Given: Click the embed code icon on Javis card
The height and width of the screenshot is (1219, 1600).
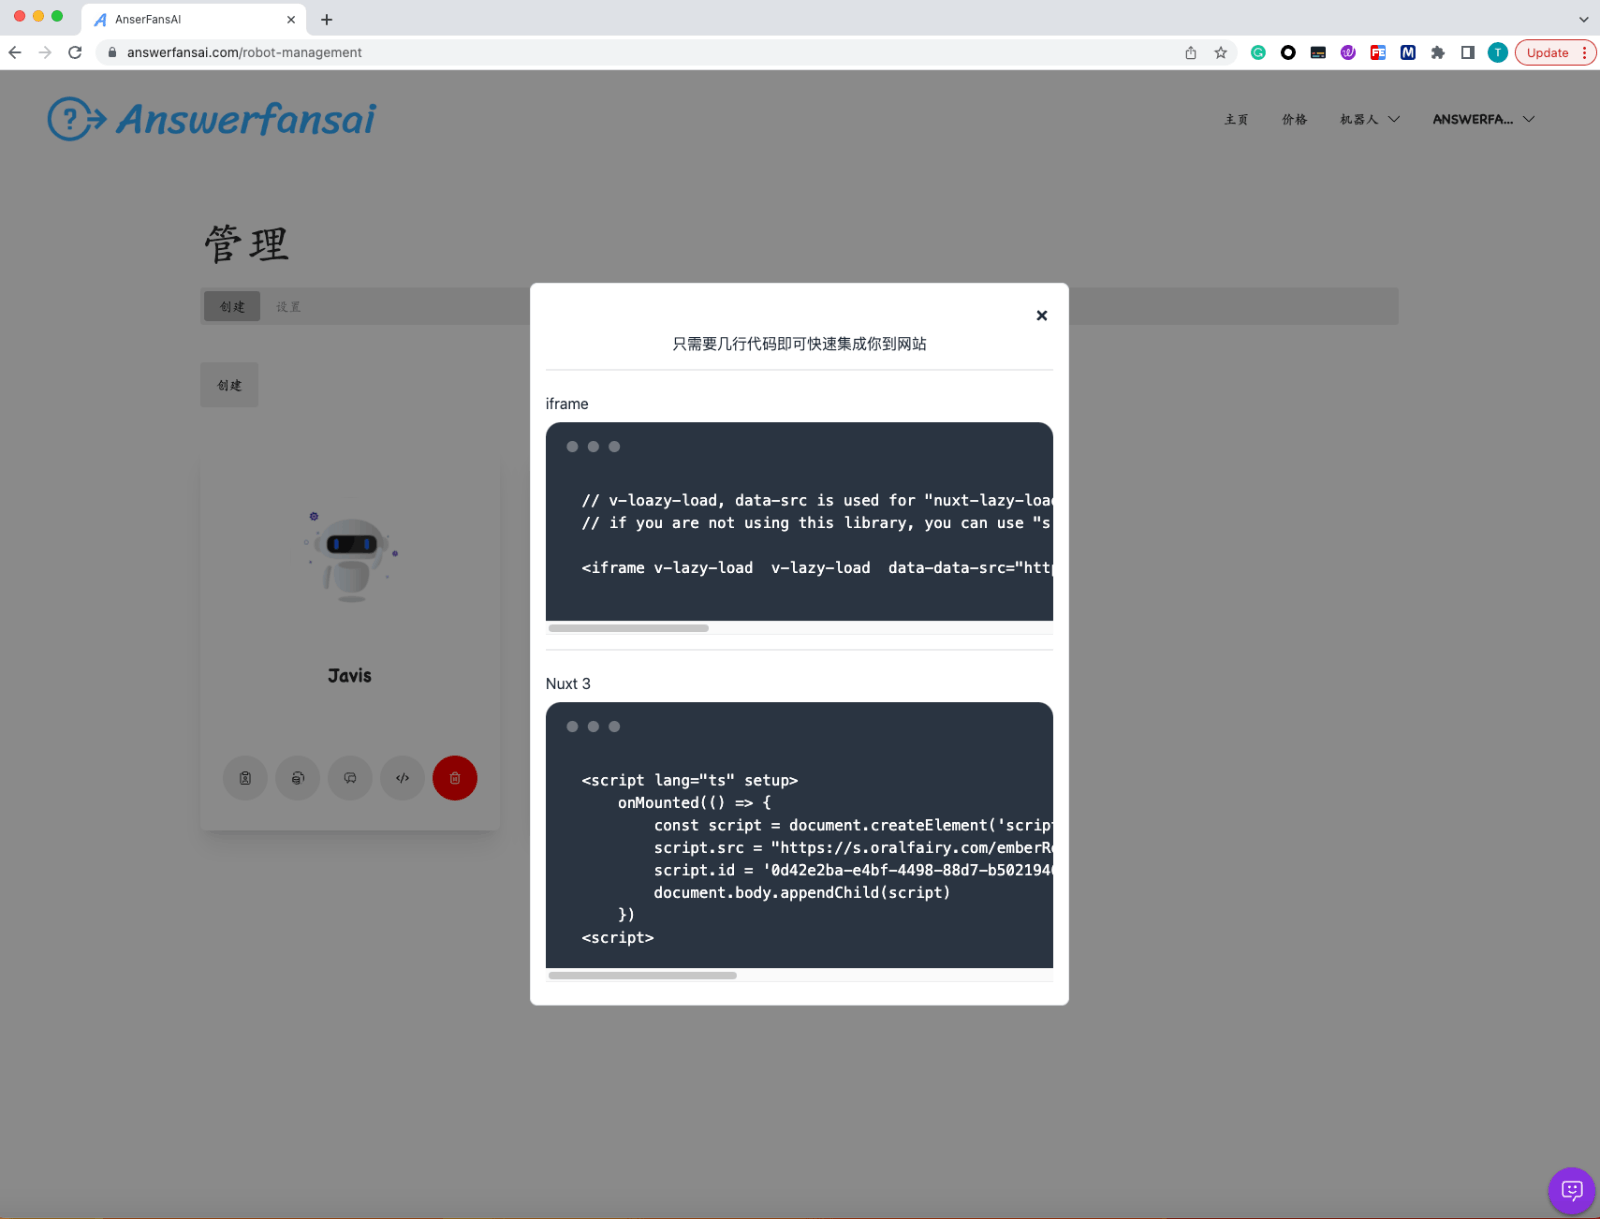Looking at the screenshot, I should point(402,778).
